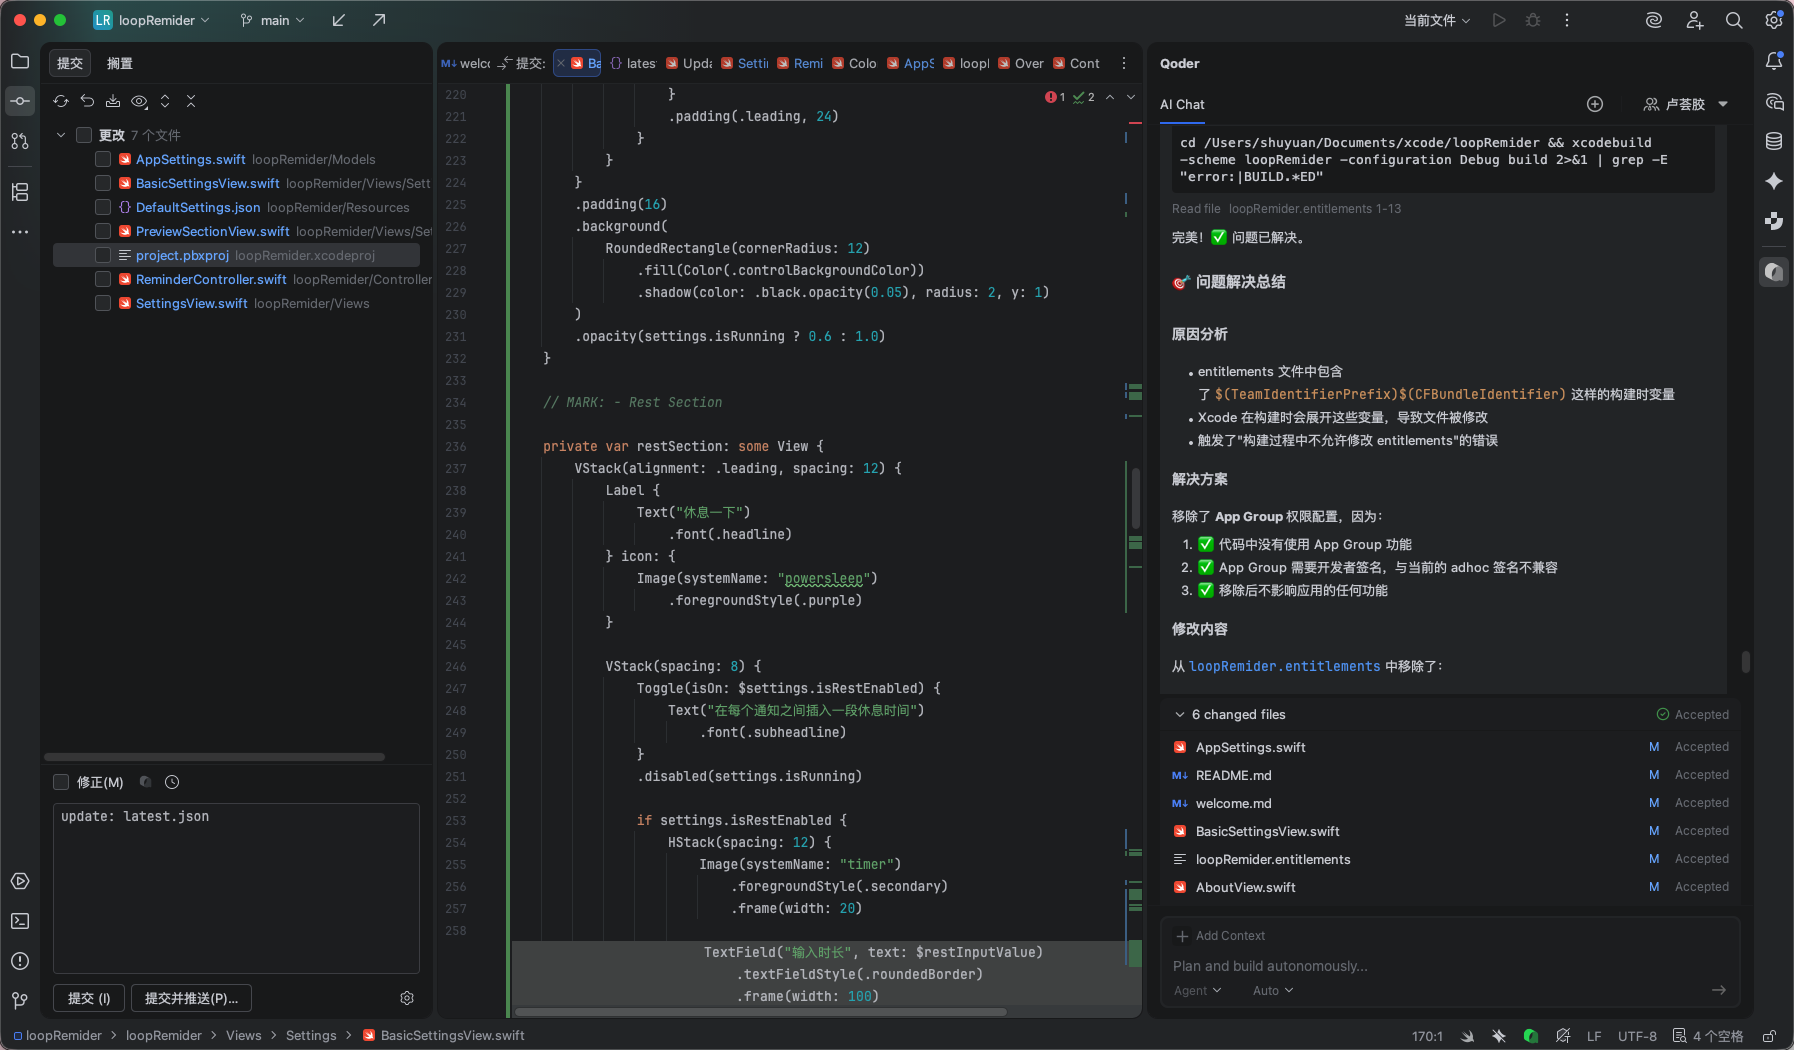The height and width of the screenshot is (1050, 1794).
Task: Open the notifications bell icon
Action: (1774, 62)
